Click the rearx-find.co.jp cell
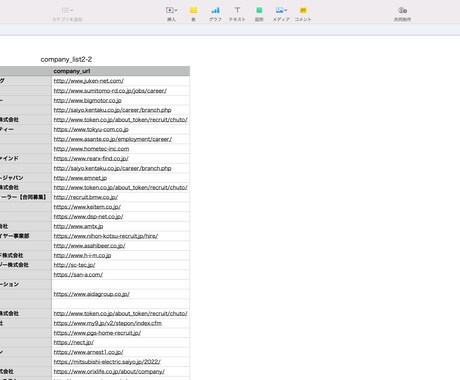Image resolution: width=460 pixels, height=380 pixels. 121,158
